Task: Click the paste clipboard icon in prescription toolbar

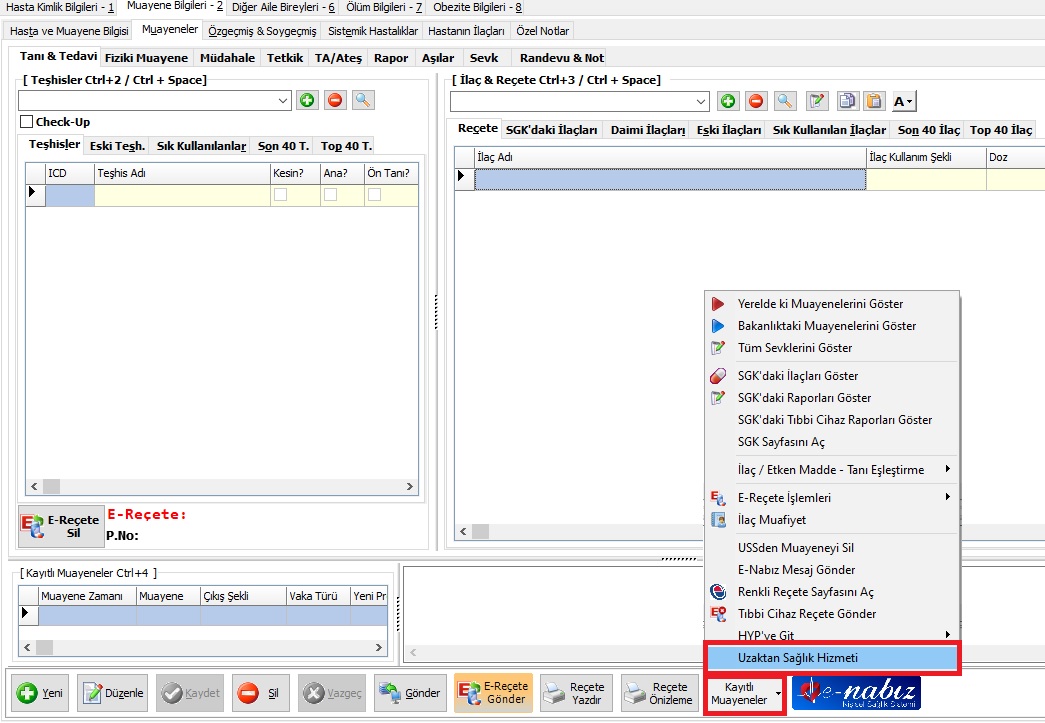Action: click(x=874, y=101)
